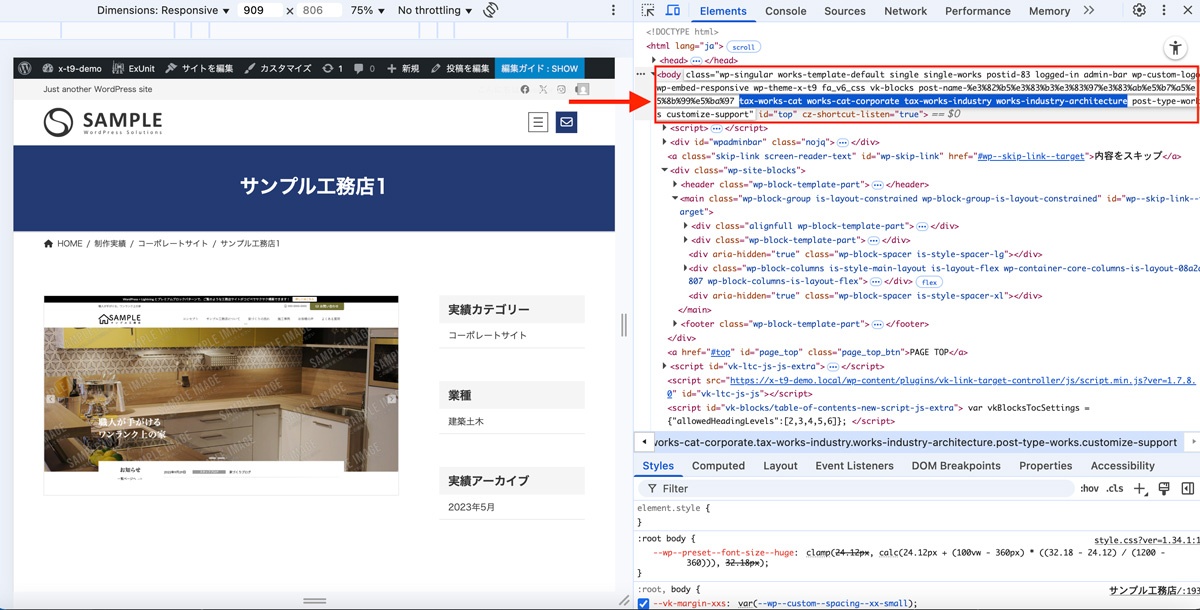This screenshot has height=610, width=1200.
Task: Expand the header element node
Action: point(677,184)
